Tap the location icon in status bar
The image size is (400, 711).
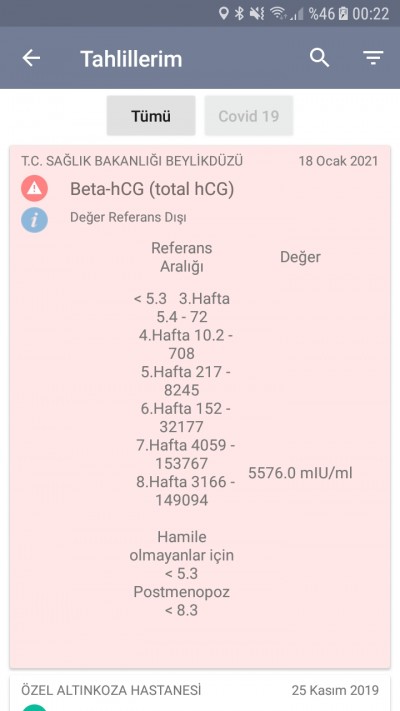tap(224, 13)
